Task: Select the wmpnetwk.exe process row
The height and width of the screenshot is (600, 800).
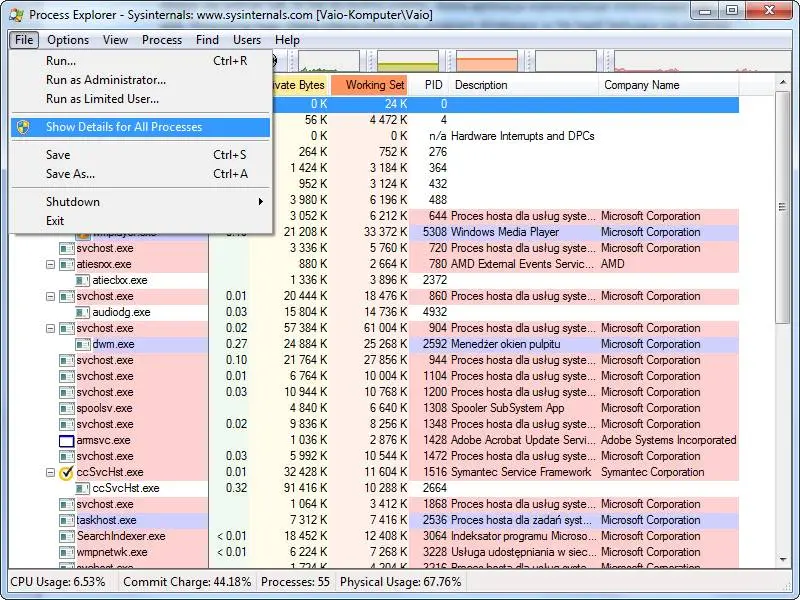Action: tap(112, 552)
